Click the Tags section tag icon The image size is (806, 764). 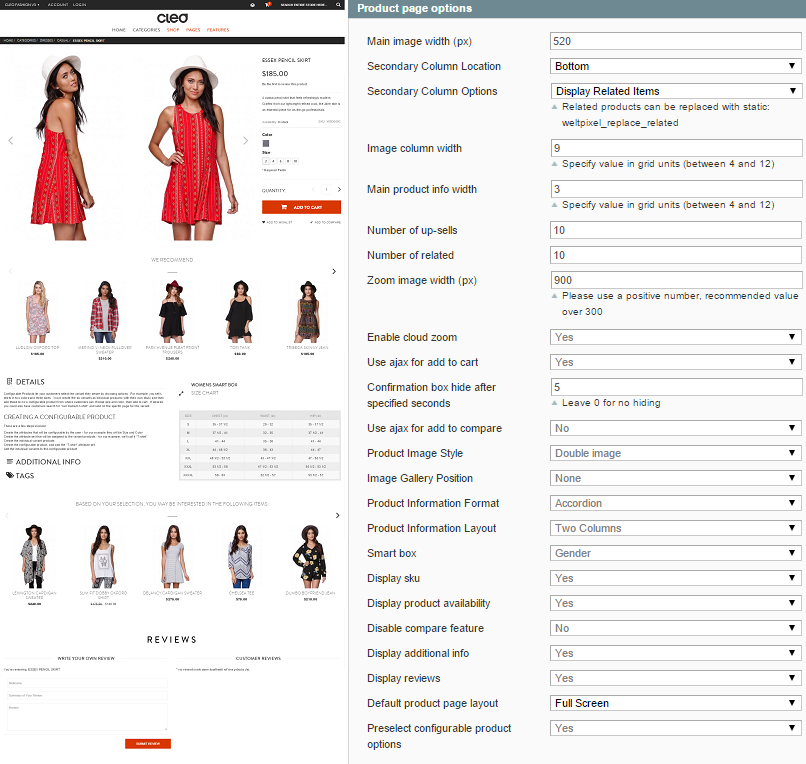[10, 476]
